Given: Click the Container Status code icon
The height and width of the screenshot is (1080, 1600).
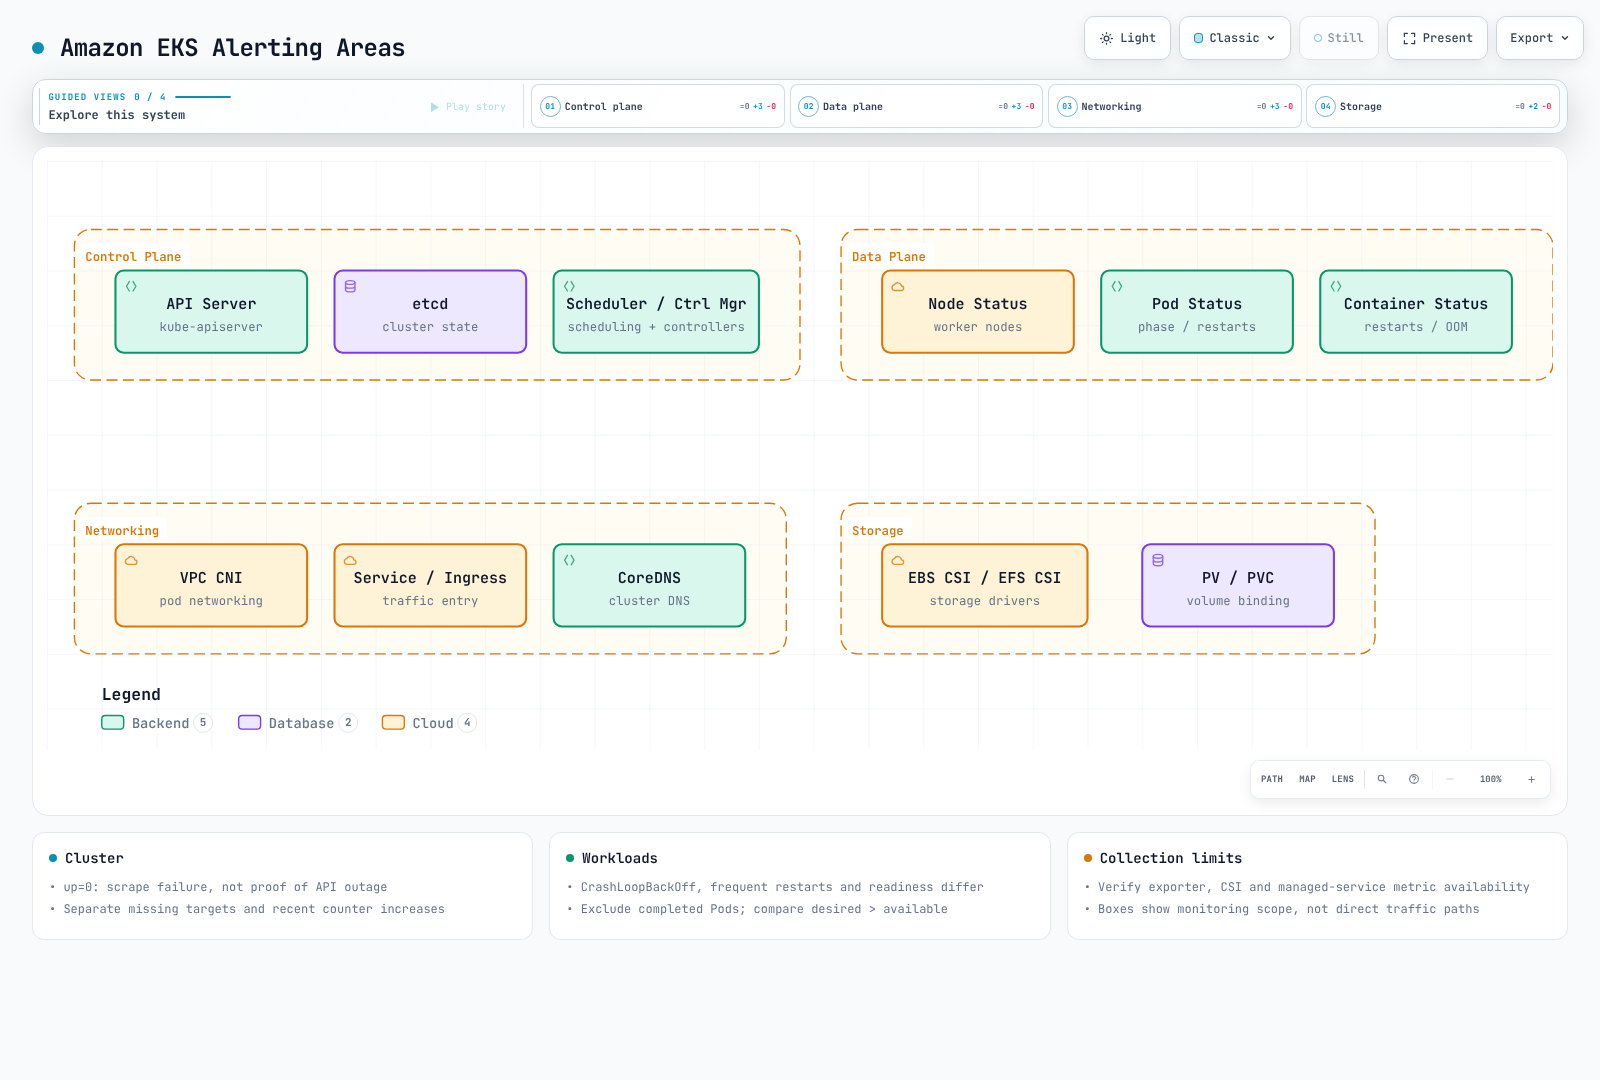Looking at the screenshot, I should tap(1336, 286).
